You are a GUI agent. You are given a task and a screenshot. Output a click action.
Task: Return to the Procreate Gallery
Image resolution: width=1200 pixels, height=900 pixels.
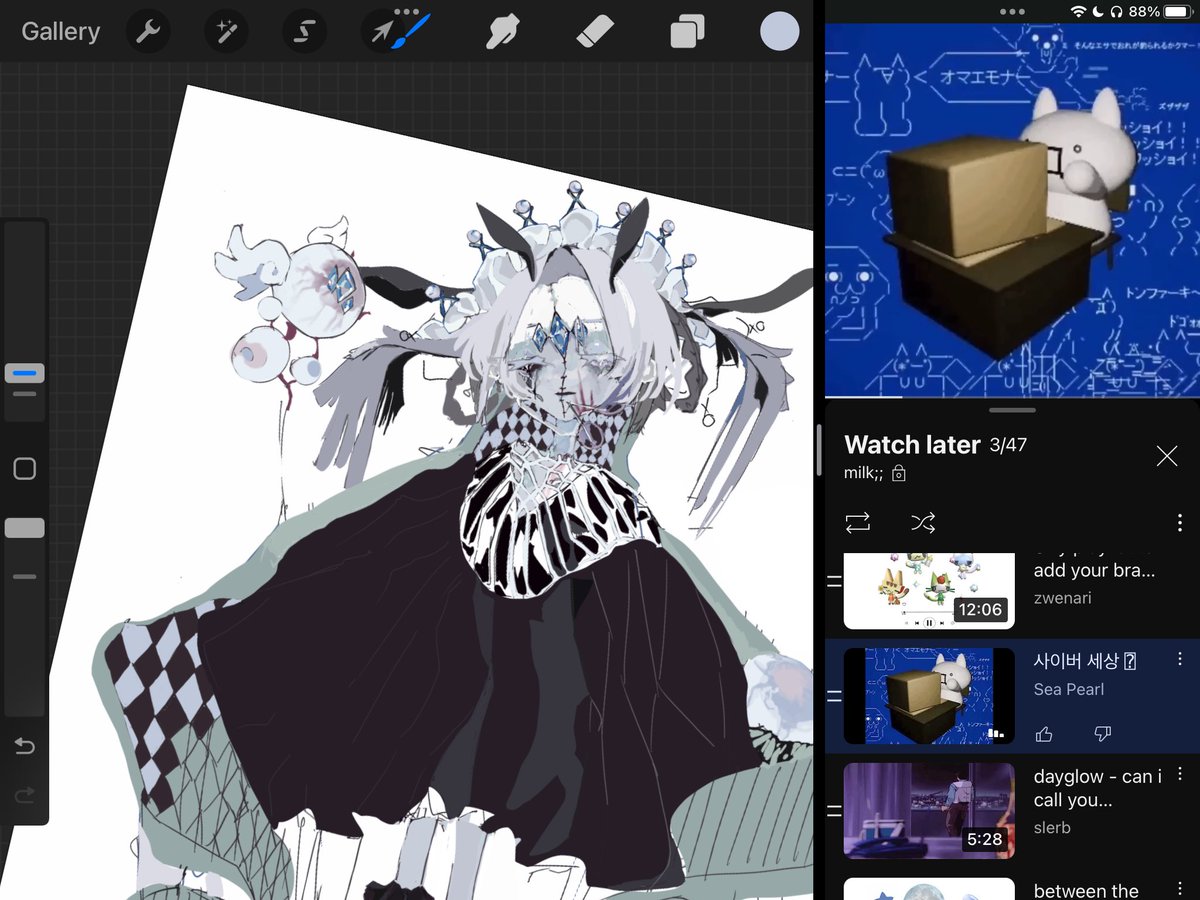[60, 31]
